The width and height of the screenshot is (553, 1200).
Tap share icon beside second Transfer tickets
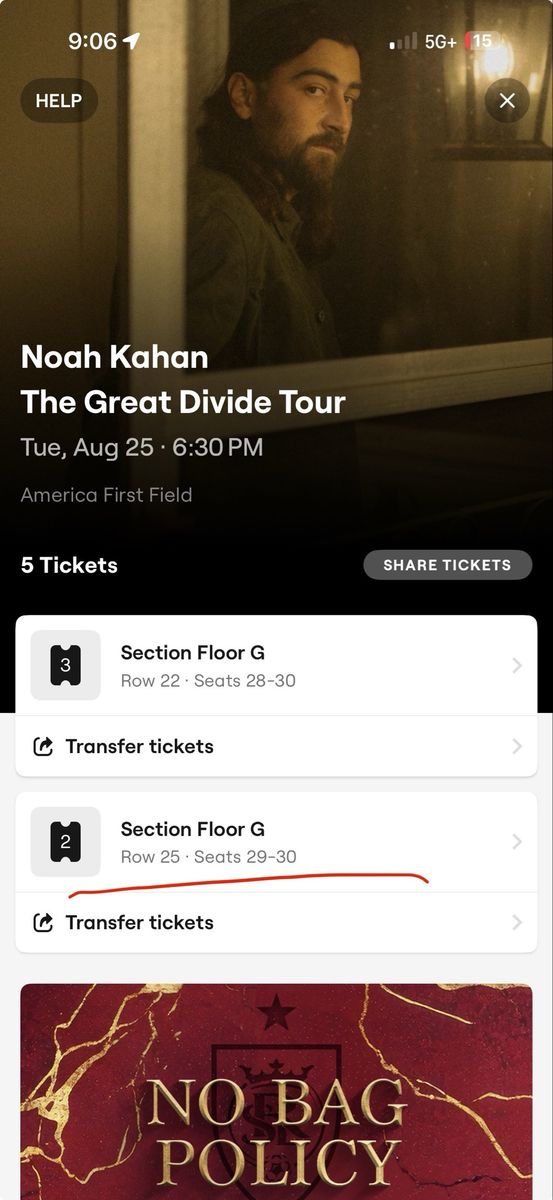[43, 923]
